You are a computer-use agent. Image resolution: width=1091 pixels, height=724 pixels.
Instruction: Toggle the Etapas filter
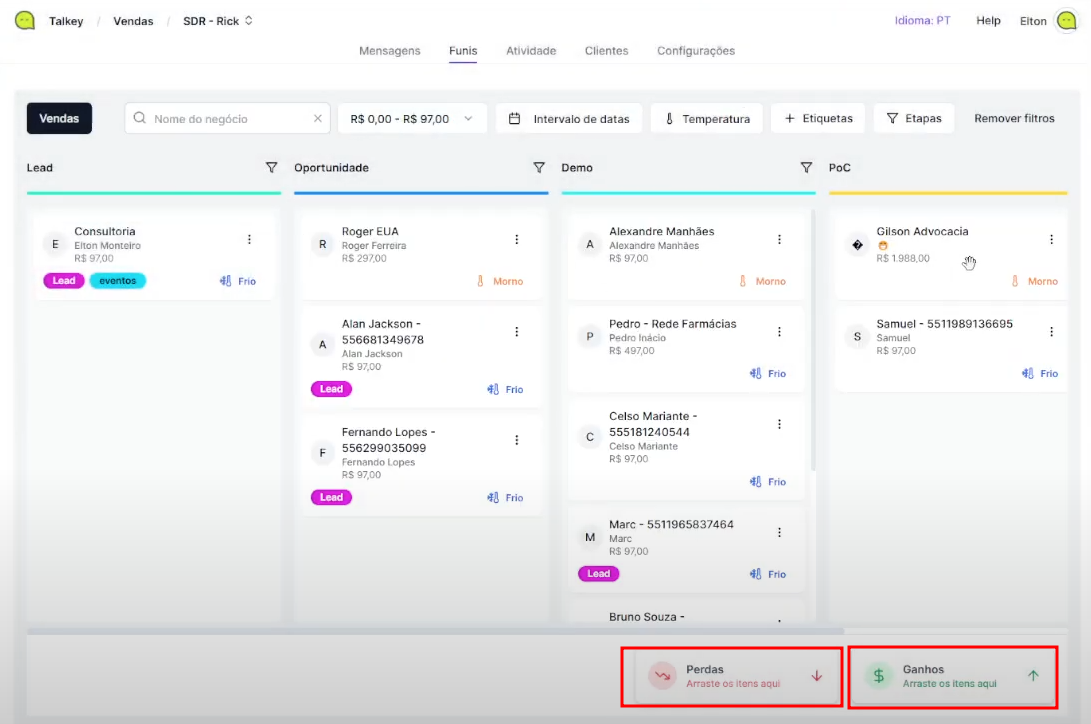click(x=914, y=118)
